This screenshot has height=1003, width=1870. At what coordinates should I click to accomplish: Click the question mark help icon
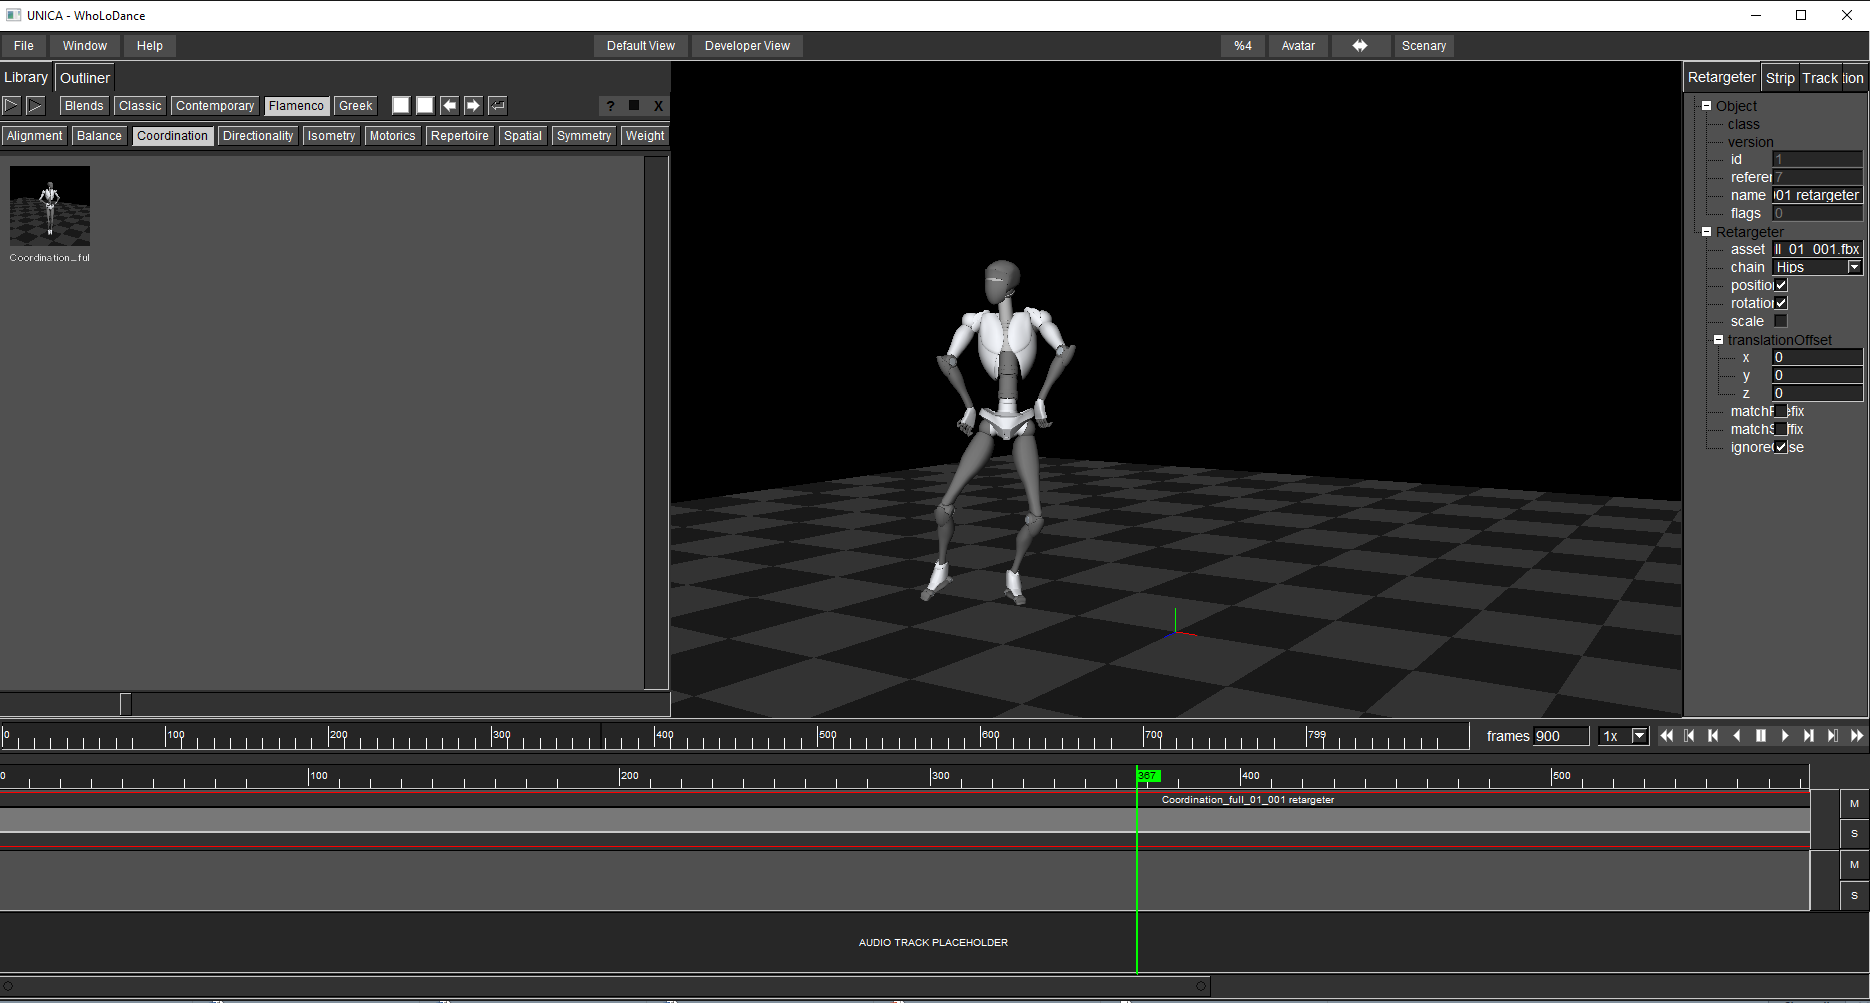pyautogui.click(x=610, y=106)
